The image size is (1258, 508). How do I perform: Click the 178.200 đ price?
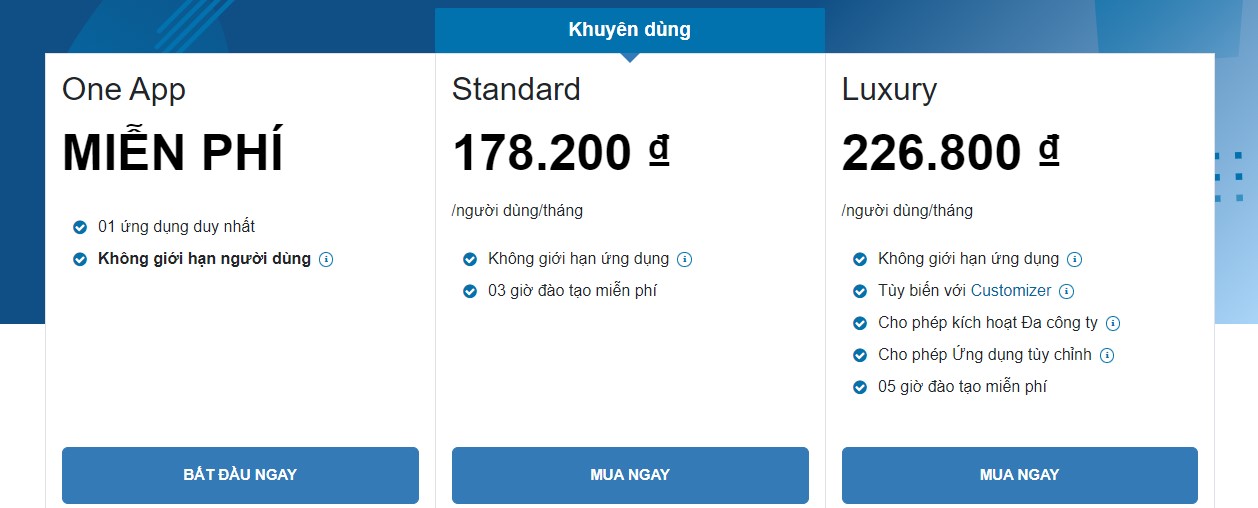(x=560, y=153)
